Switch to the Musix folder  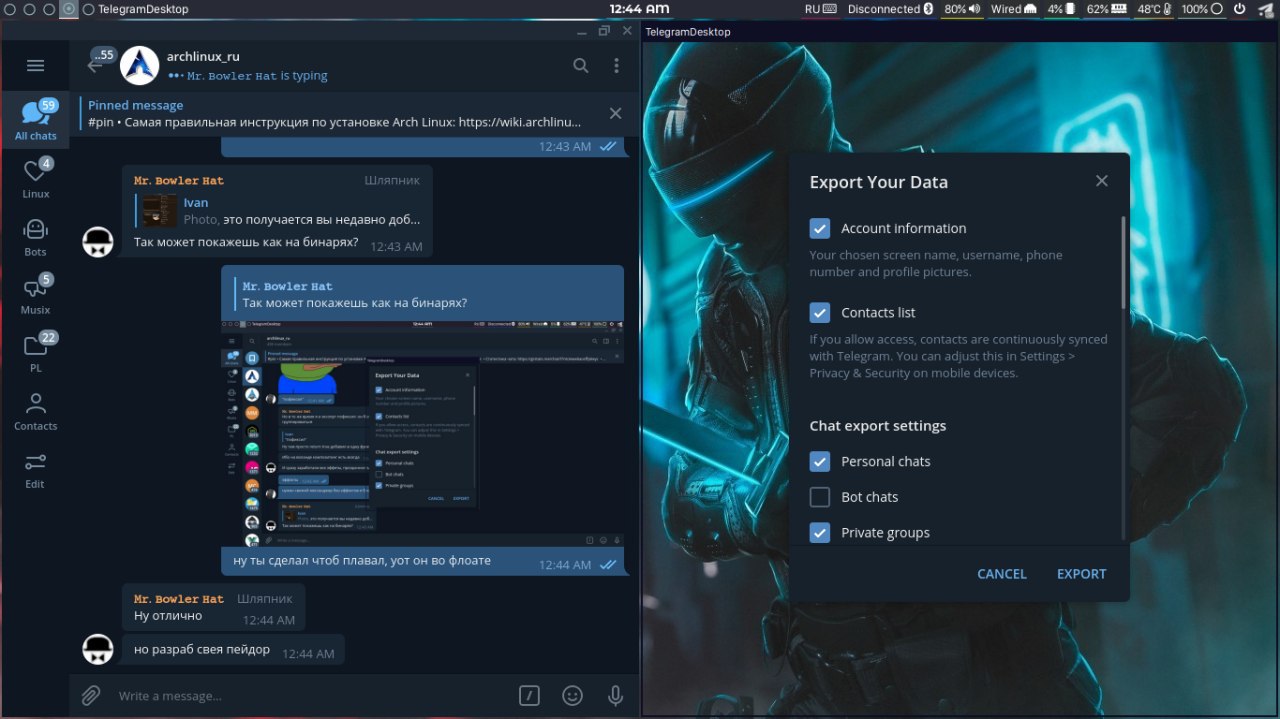[35, 294]
